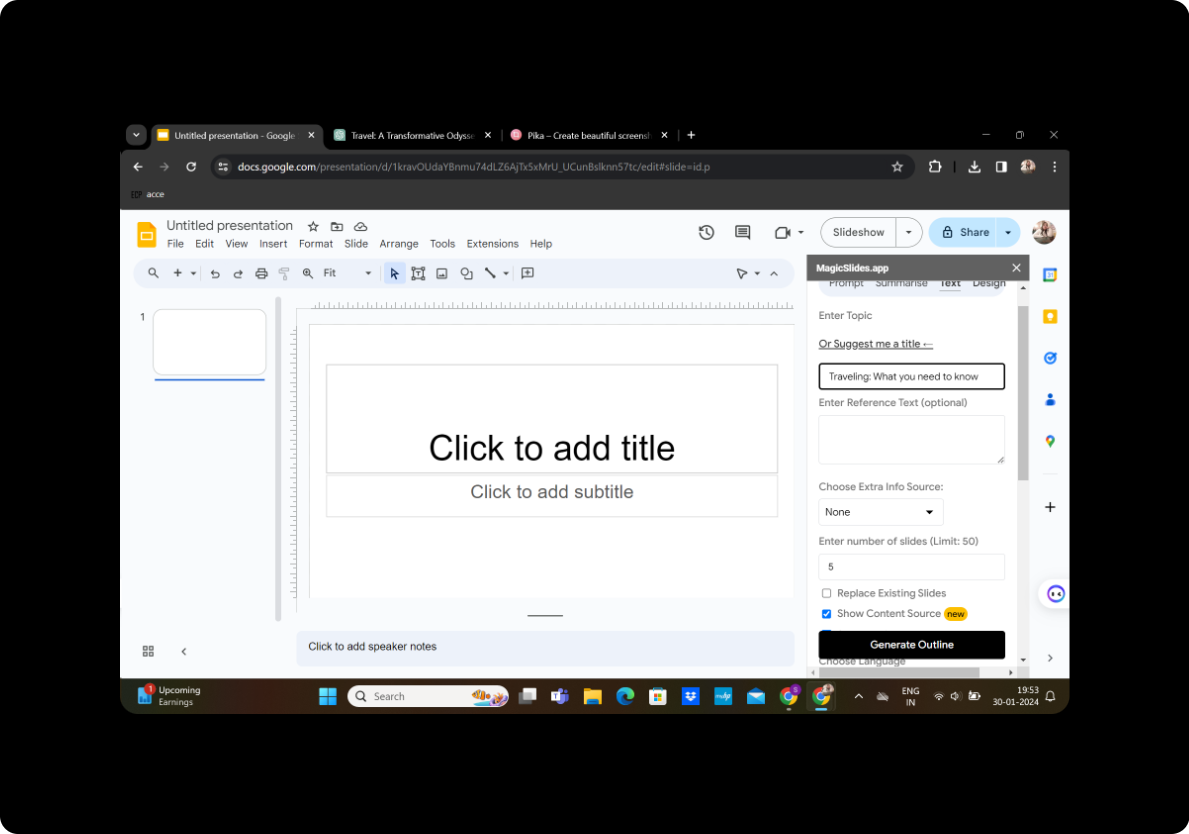Viewport: 1189px width, 834px height.
Task: Open Slideshow options dropdown arrow
Action: (x=908, y=233)
